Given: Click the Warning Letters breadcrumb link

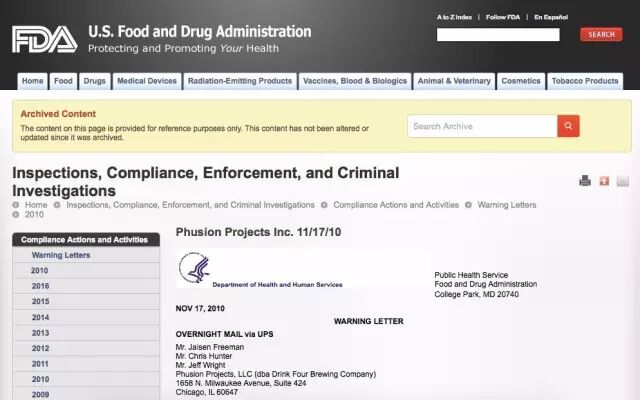Looking at the screenshot, I should [x=507, y=205].
